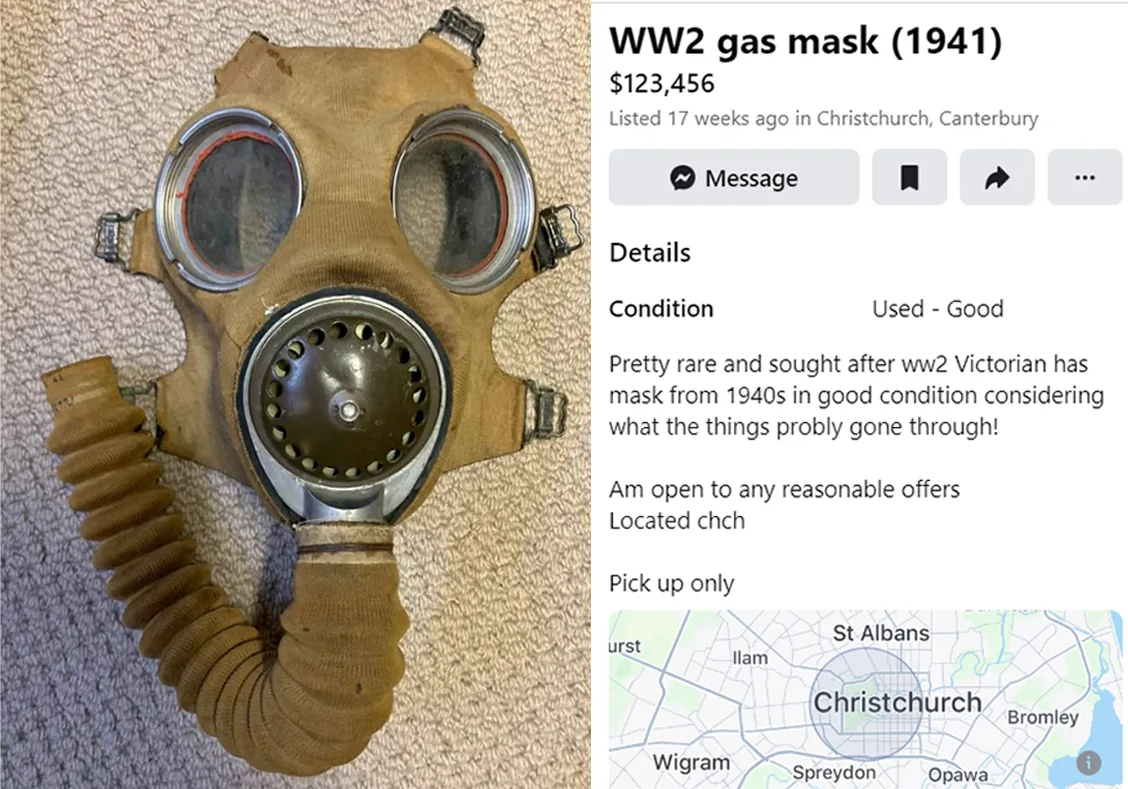Image resolution: width=1128 pixels, height=789 pixels.
Task: Click the Bromley map label
Action: pyautogui.click(x=1043, y=717)
